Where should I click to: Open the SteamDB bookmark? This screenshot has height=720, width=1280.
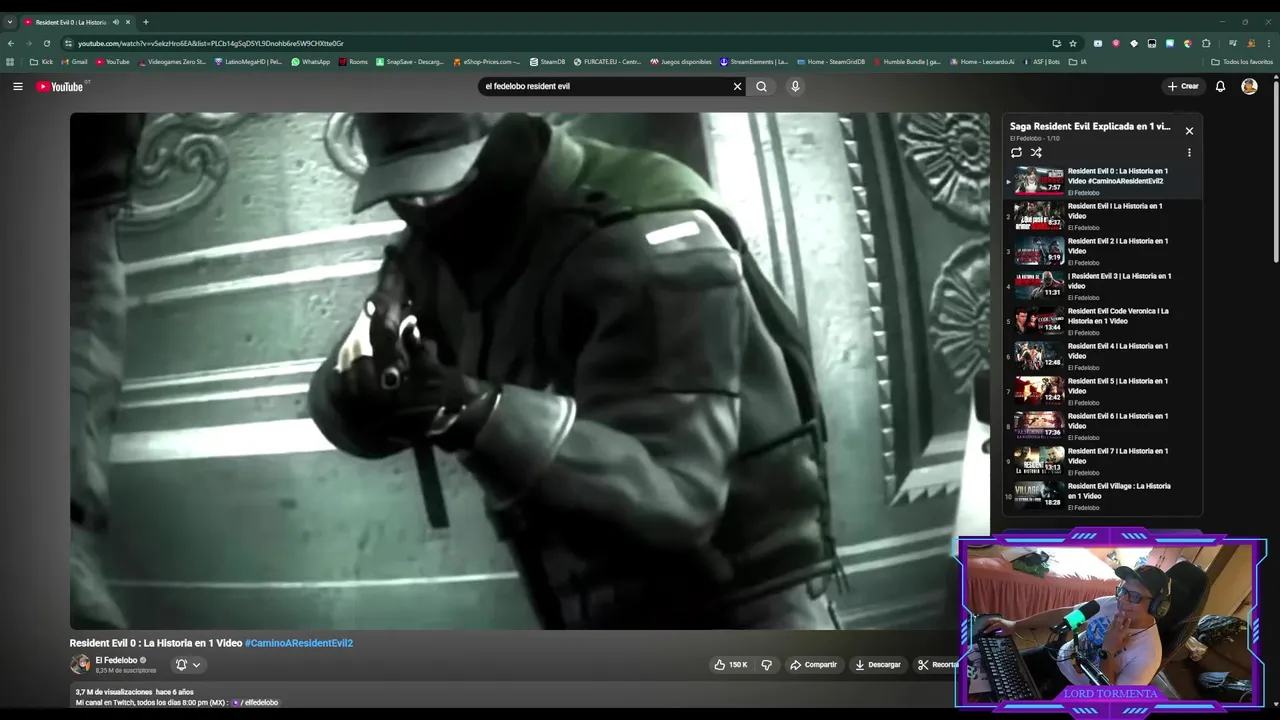tap(547, 62)
